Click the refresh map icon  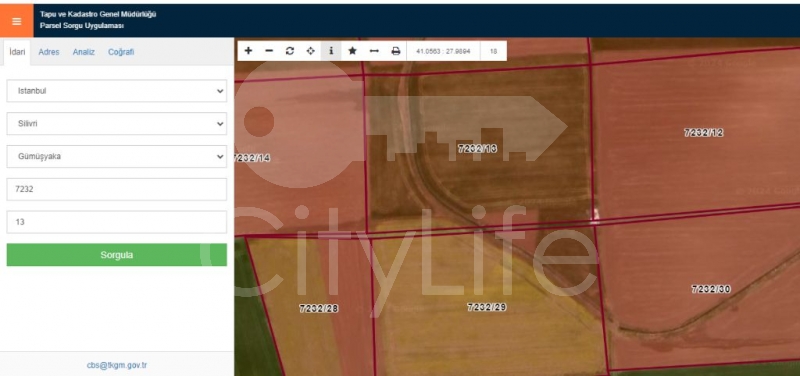tap(290, 51)
